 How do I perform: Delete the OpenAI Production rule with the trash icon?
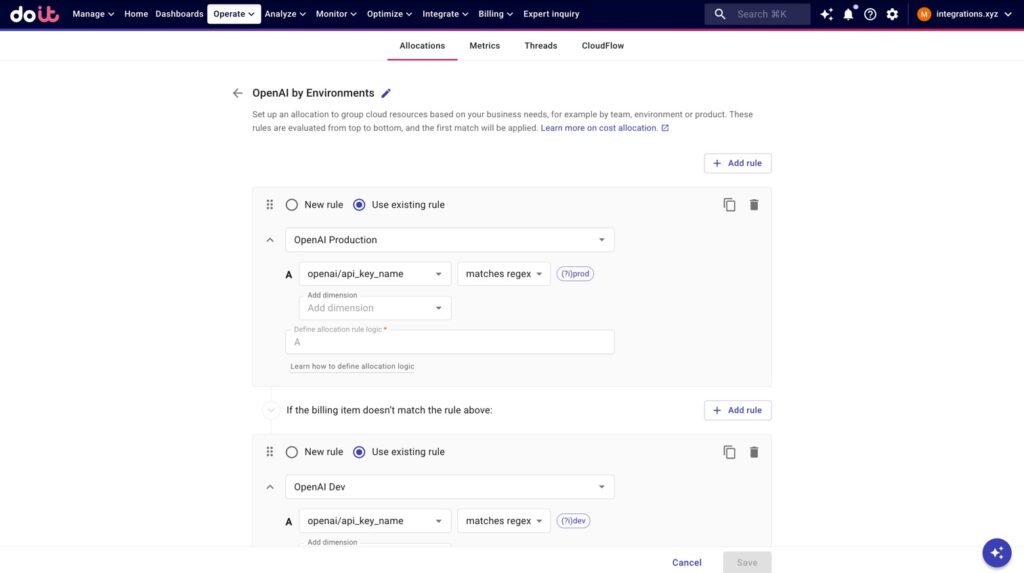[754, 205]
